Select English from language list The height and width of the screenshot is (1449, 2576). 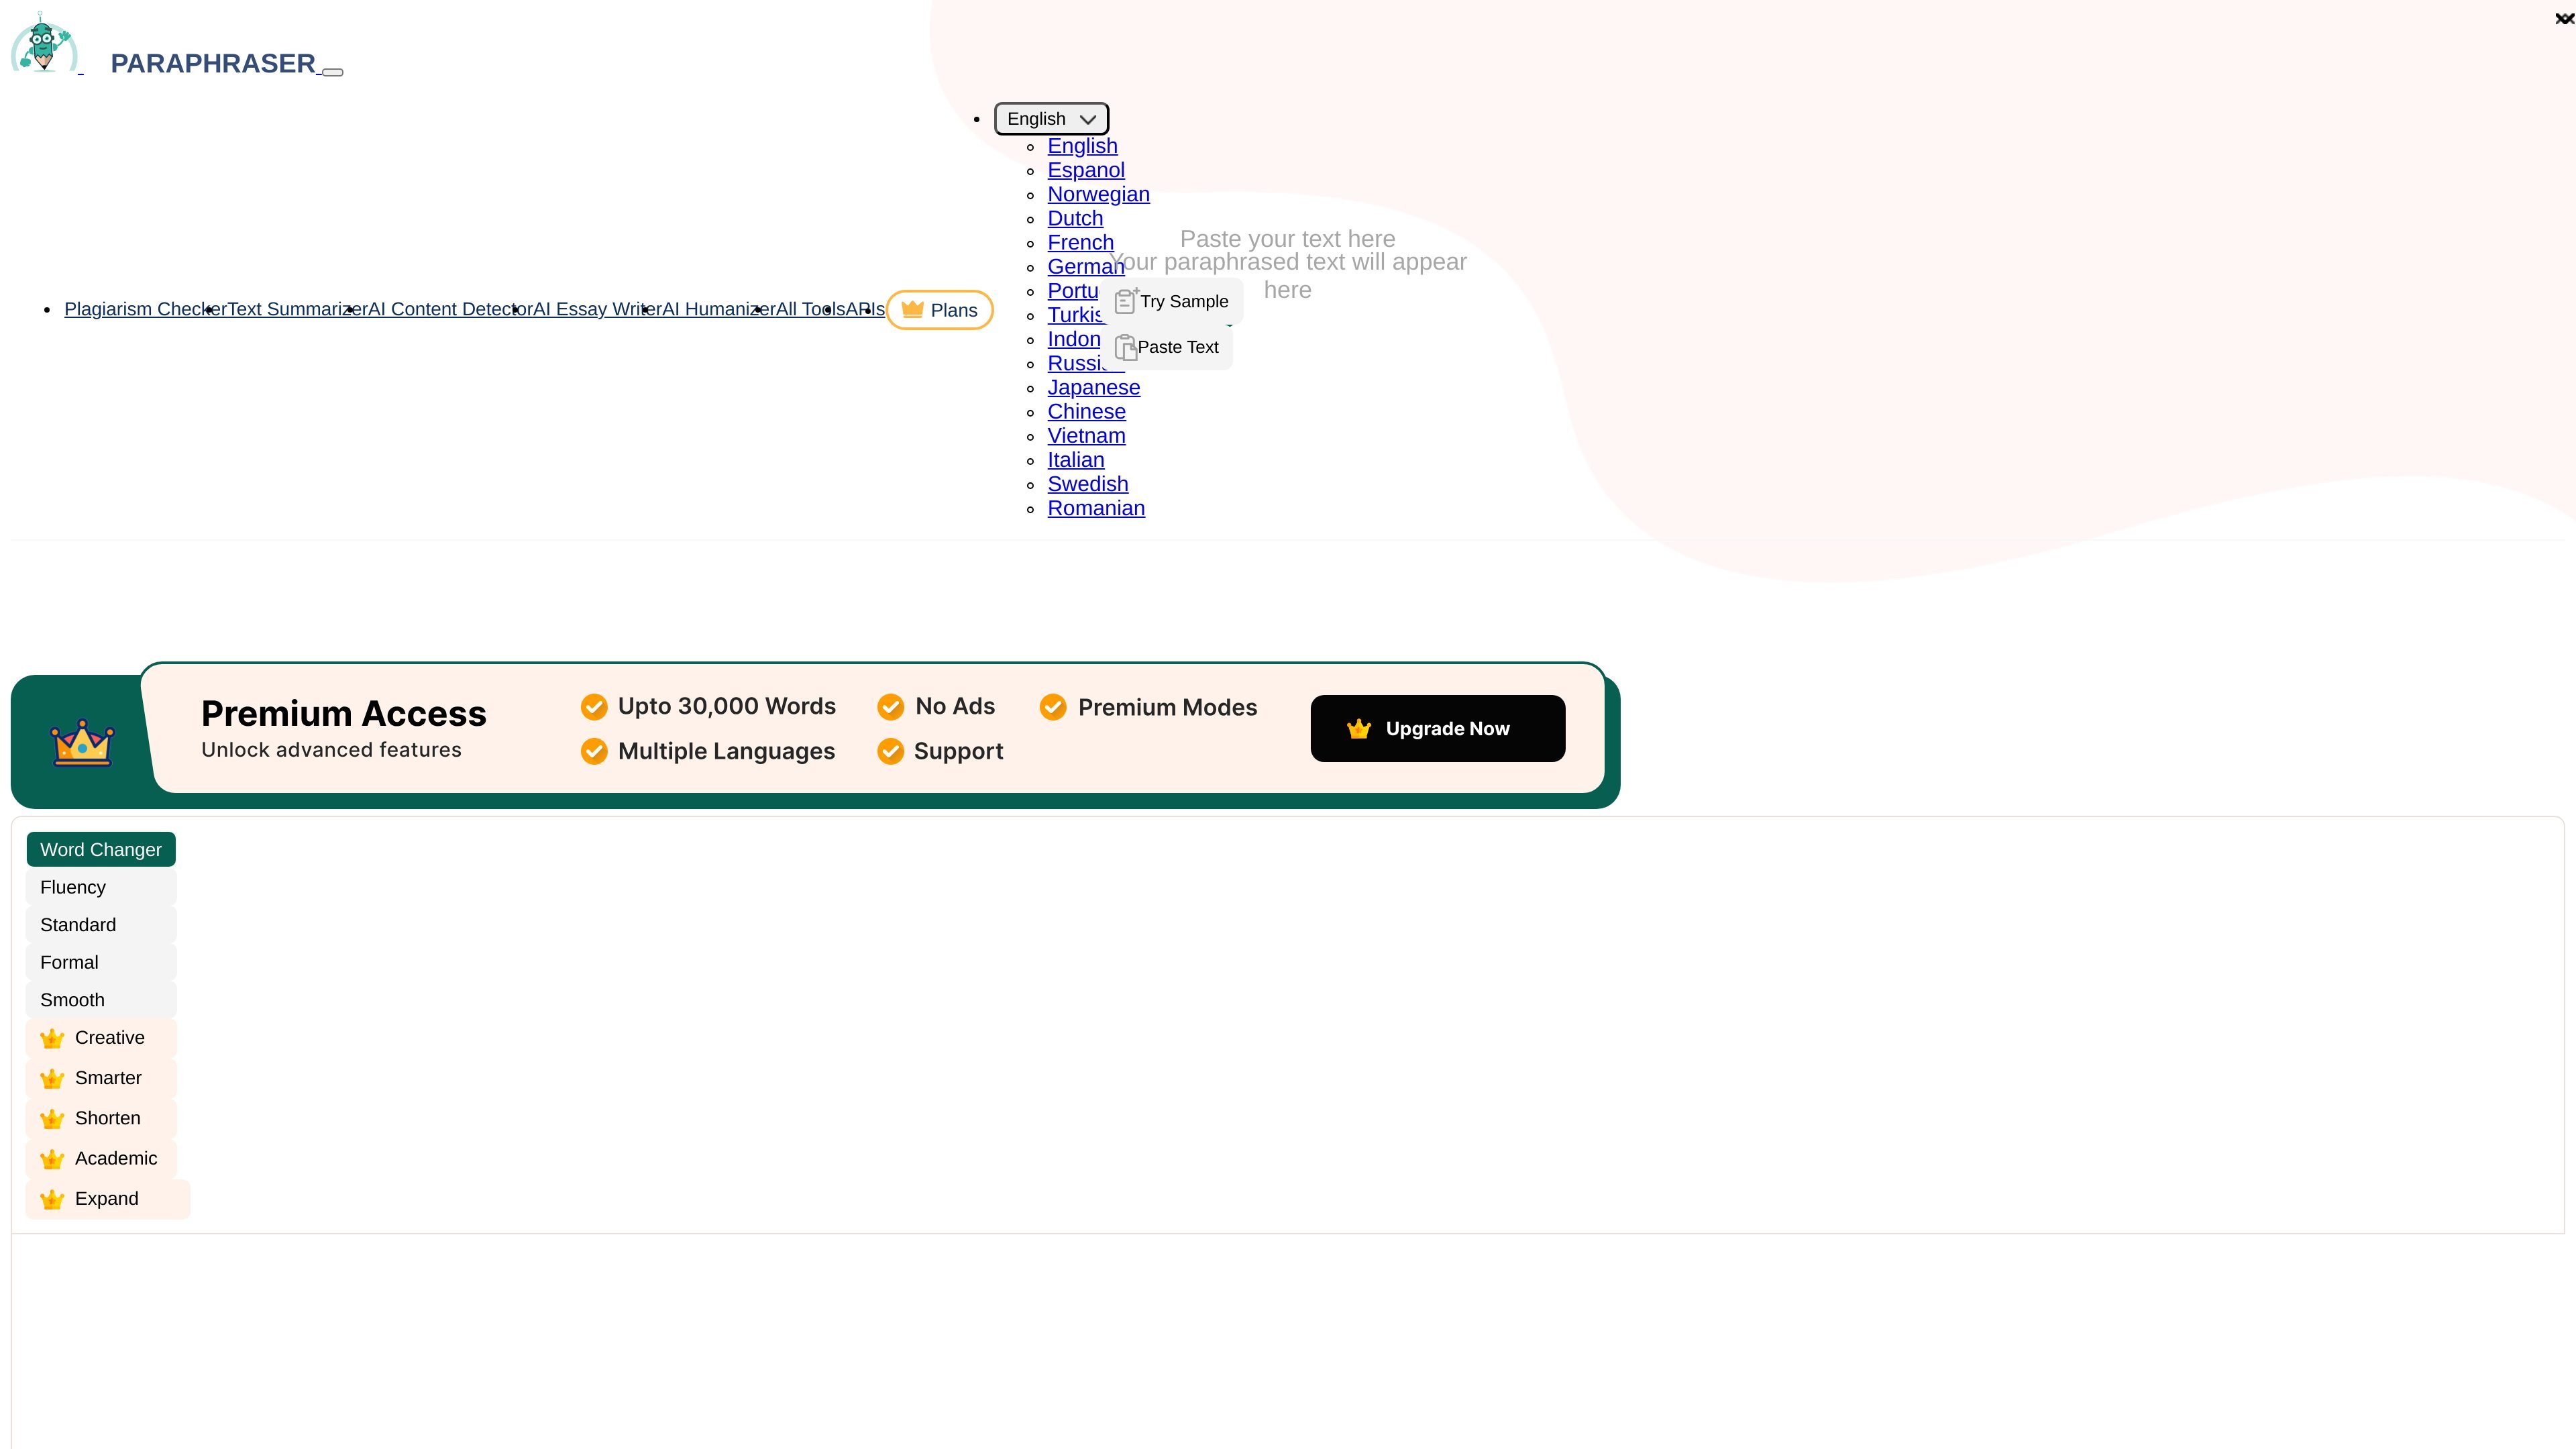1082,146
